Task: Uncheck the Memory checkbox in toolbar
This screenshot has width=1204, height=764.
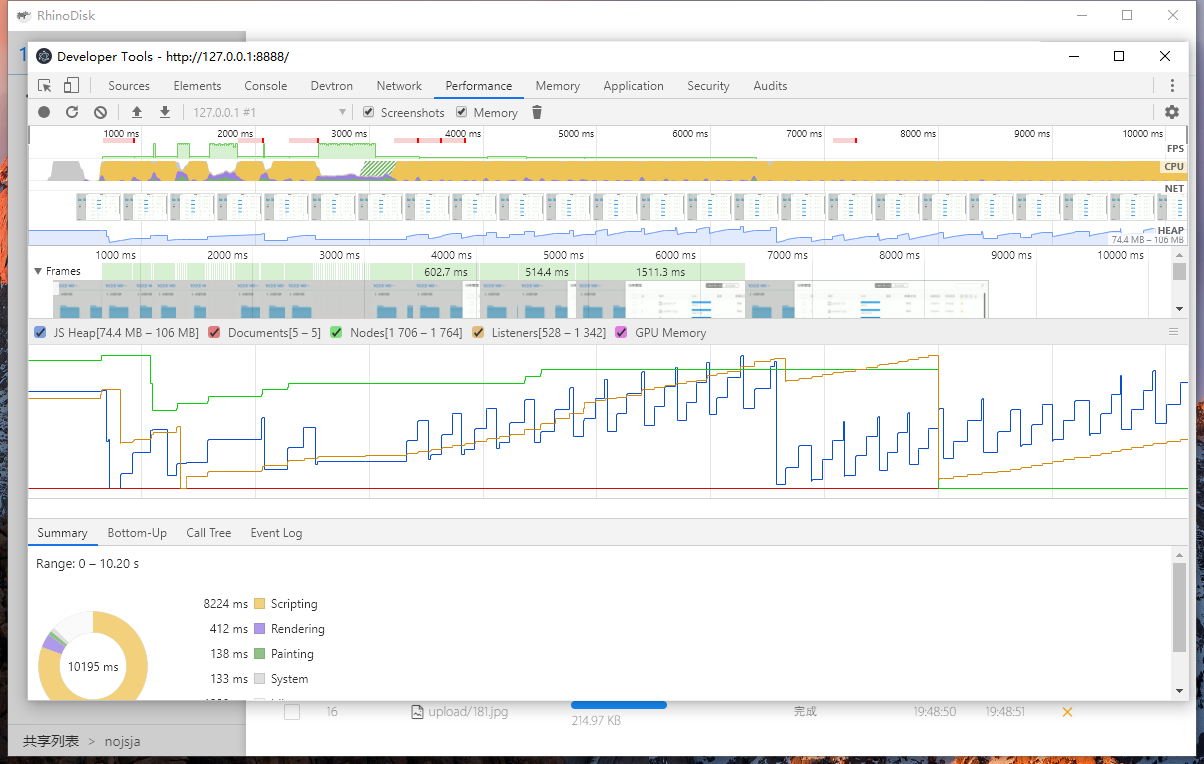Action: click(462, 113)
